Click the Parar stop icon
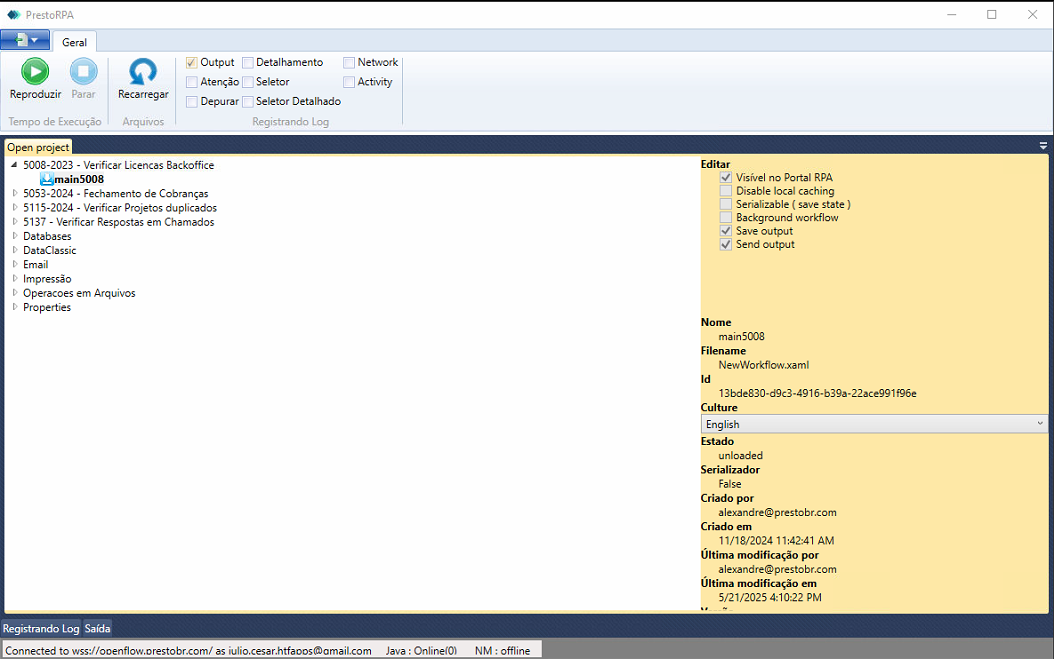Screen dimensions: 1054x659 83,71
